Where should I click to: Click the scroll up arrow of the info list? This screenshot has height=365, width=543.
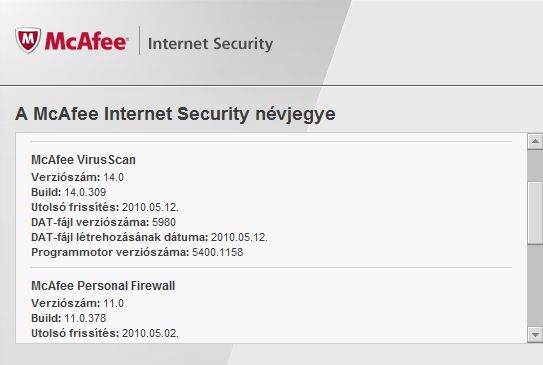[535, 141]
